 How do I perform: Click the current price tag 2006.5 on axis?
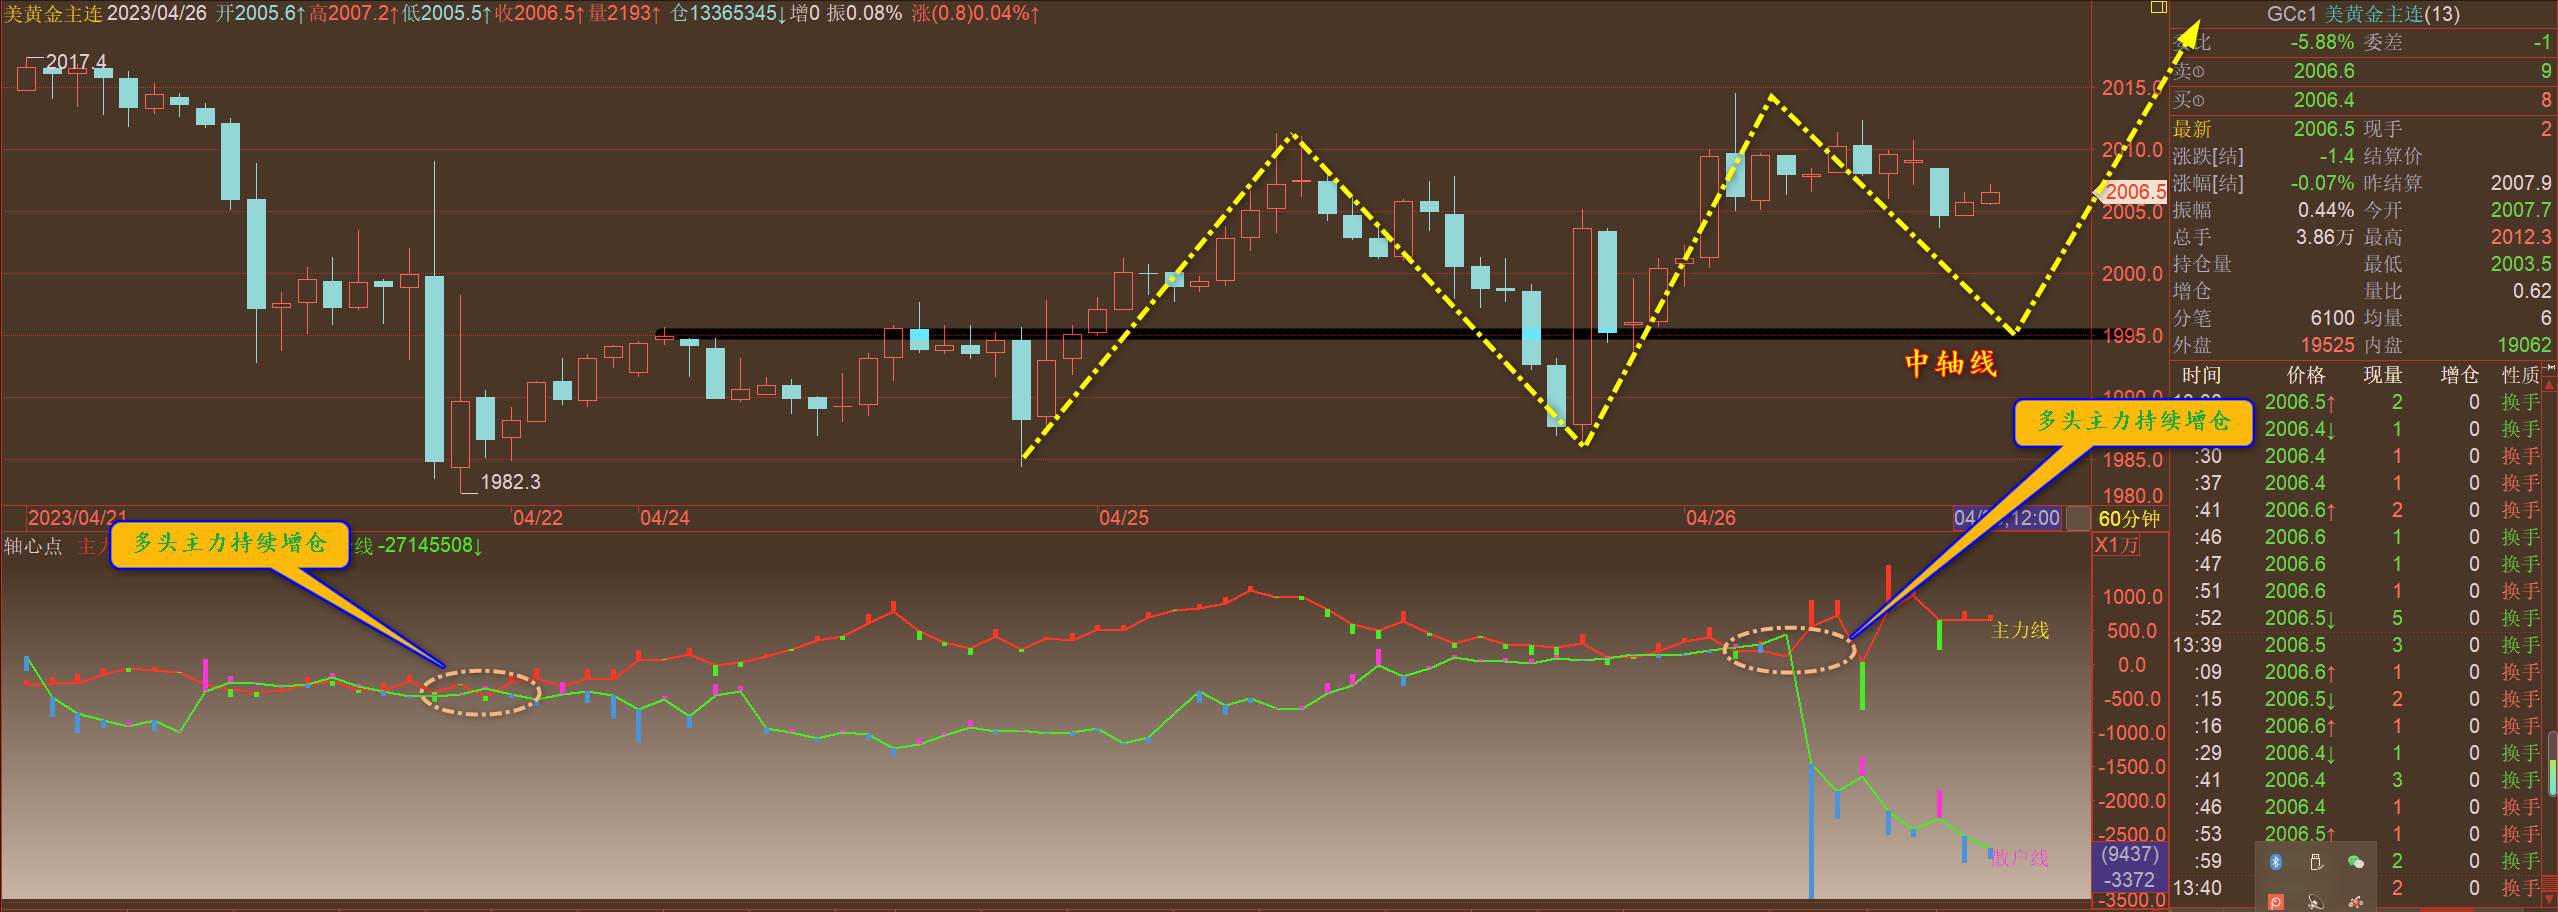[x=2132, y=192]
